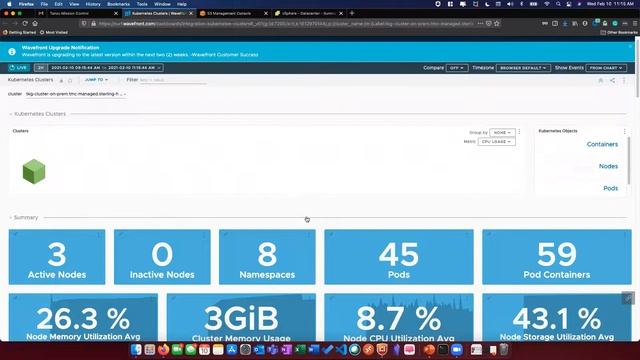This screenshot has height=360, width=640.
Task: Open the Firefox hamburger menu
Action: click(x=635, y=24)
